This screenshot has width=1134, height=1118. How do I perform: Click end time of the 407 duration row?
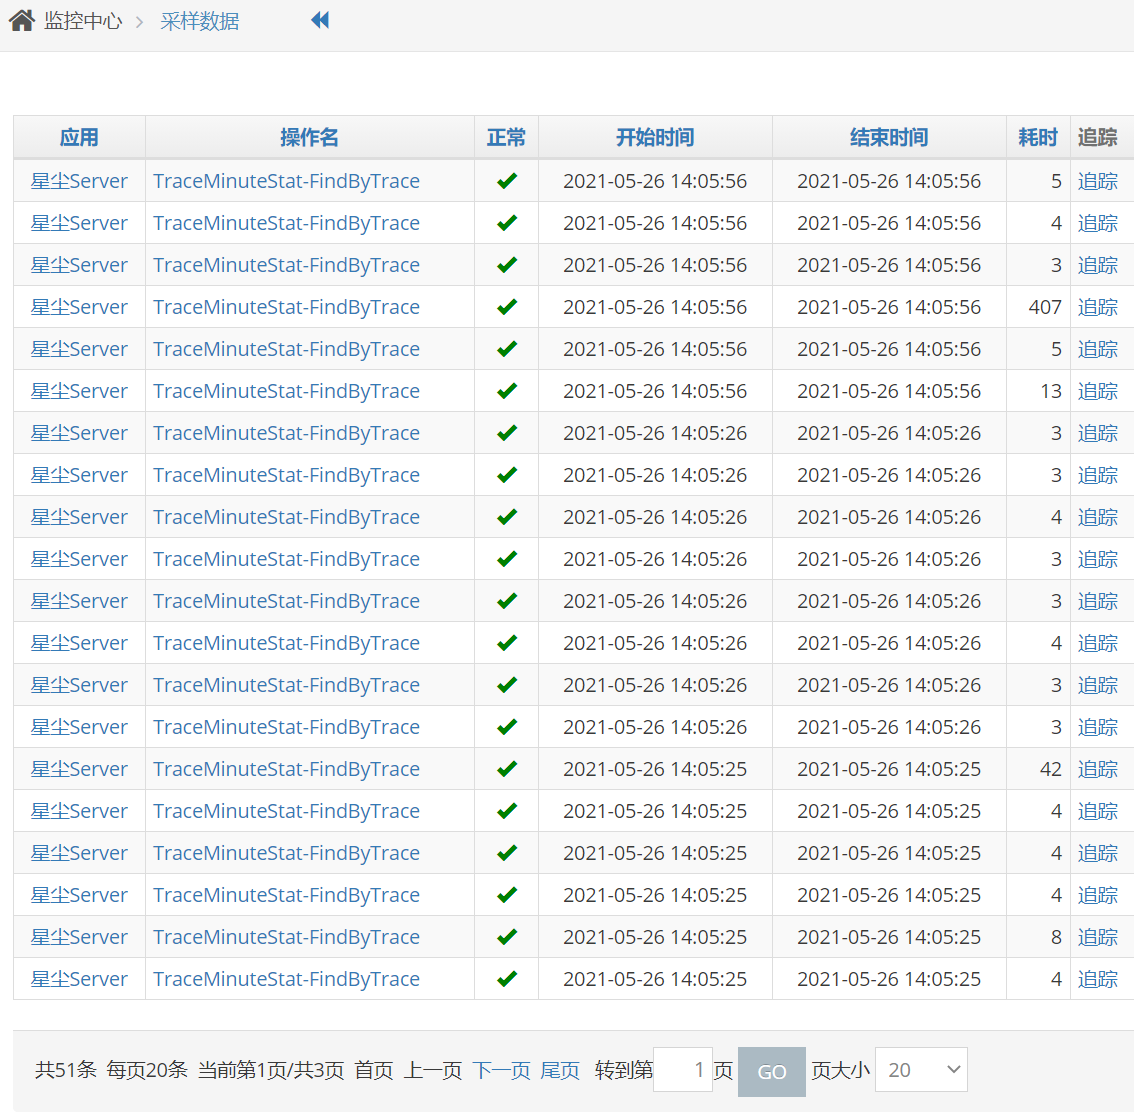coord(889,307)
